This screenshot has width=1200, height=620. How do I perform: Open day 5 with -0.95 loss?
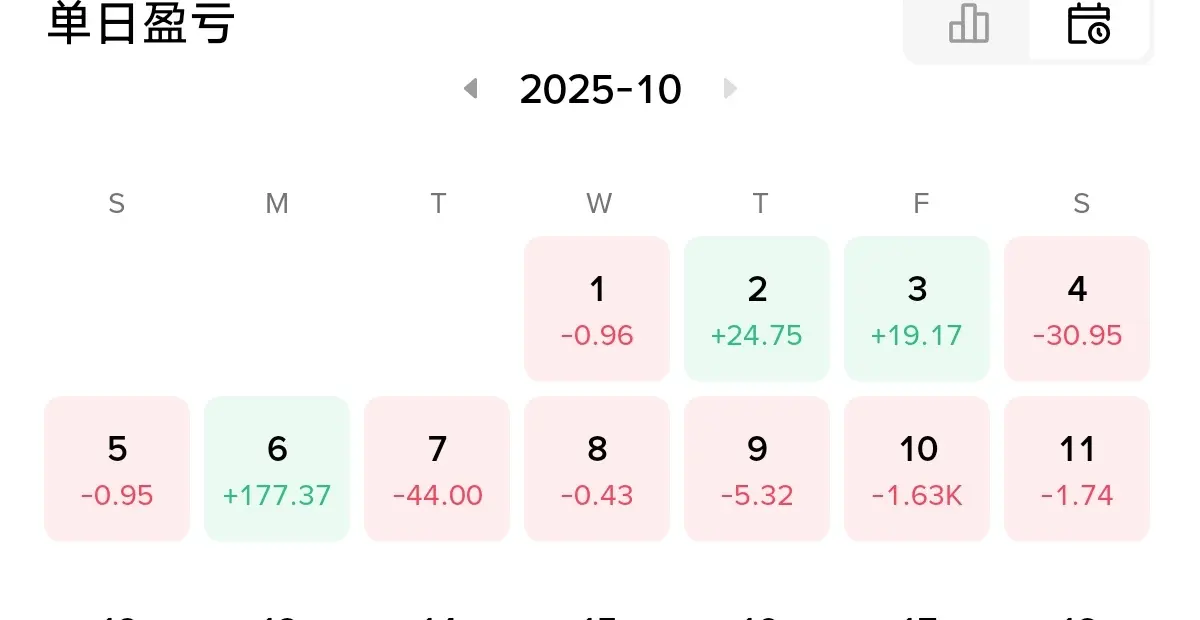pyautogui.click(x=117, y=469)
